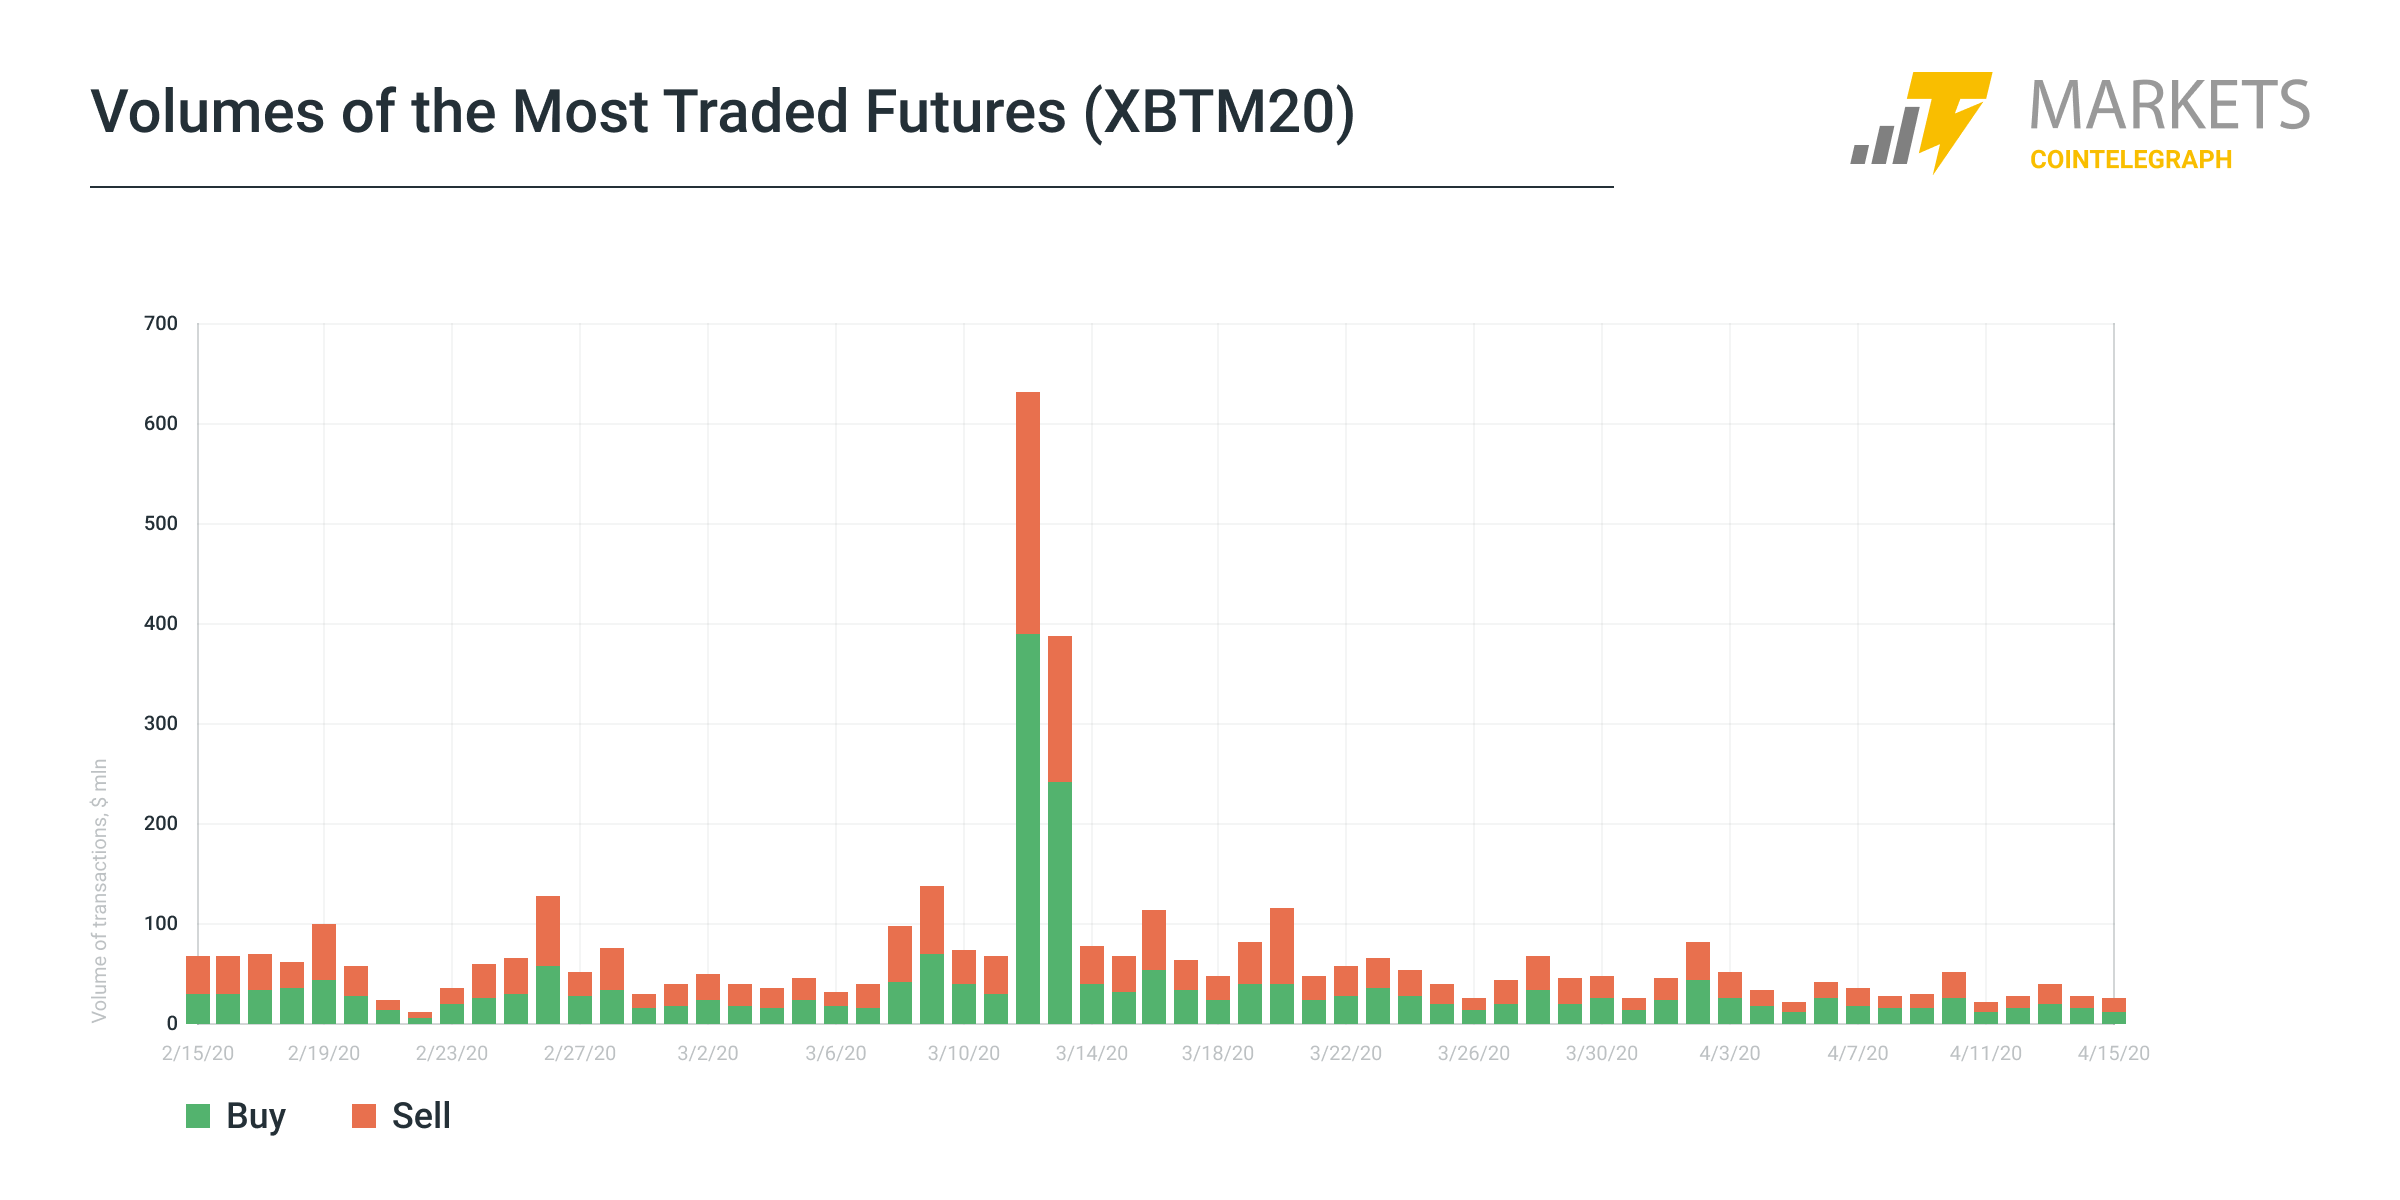Screen dimensions: 2400x1200
Task: Click the 4/3/20 x-axis date label
Action: tap(1730, 1053)
